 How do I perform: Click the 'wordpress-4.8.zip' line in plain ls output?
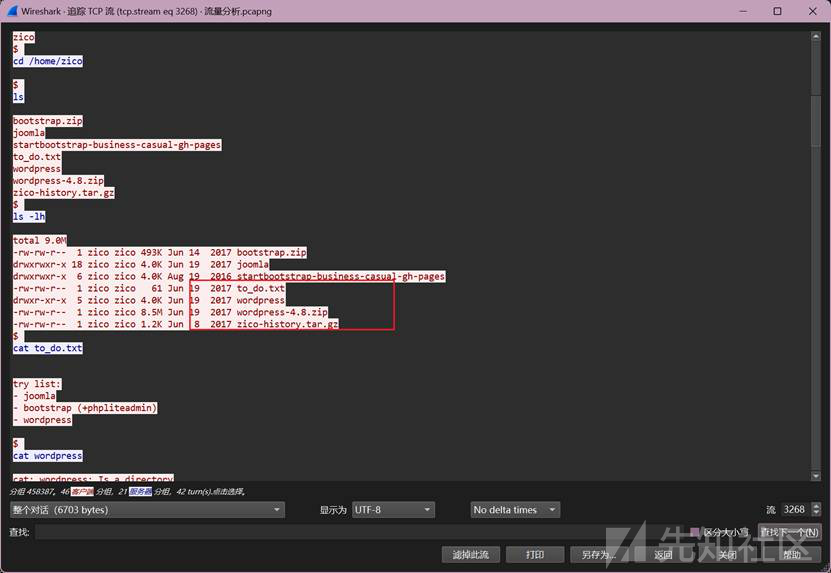[x=58, y=181]
